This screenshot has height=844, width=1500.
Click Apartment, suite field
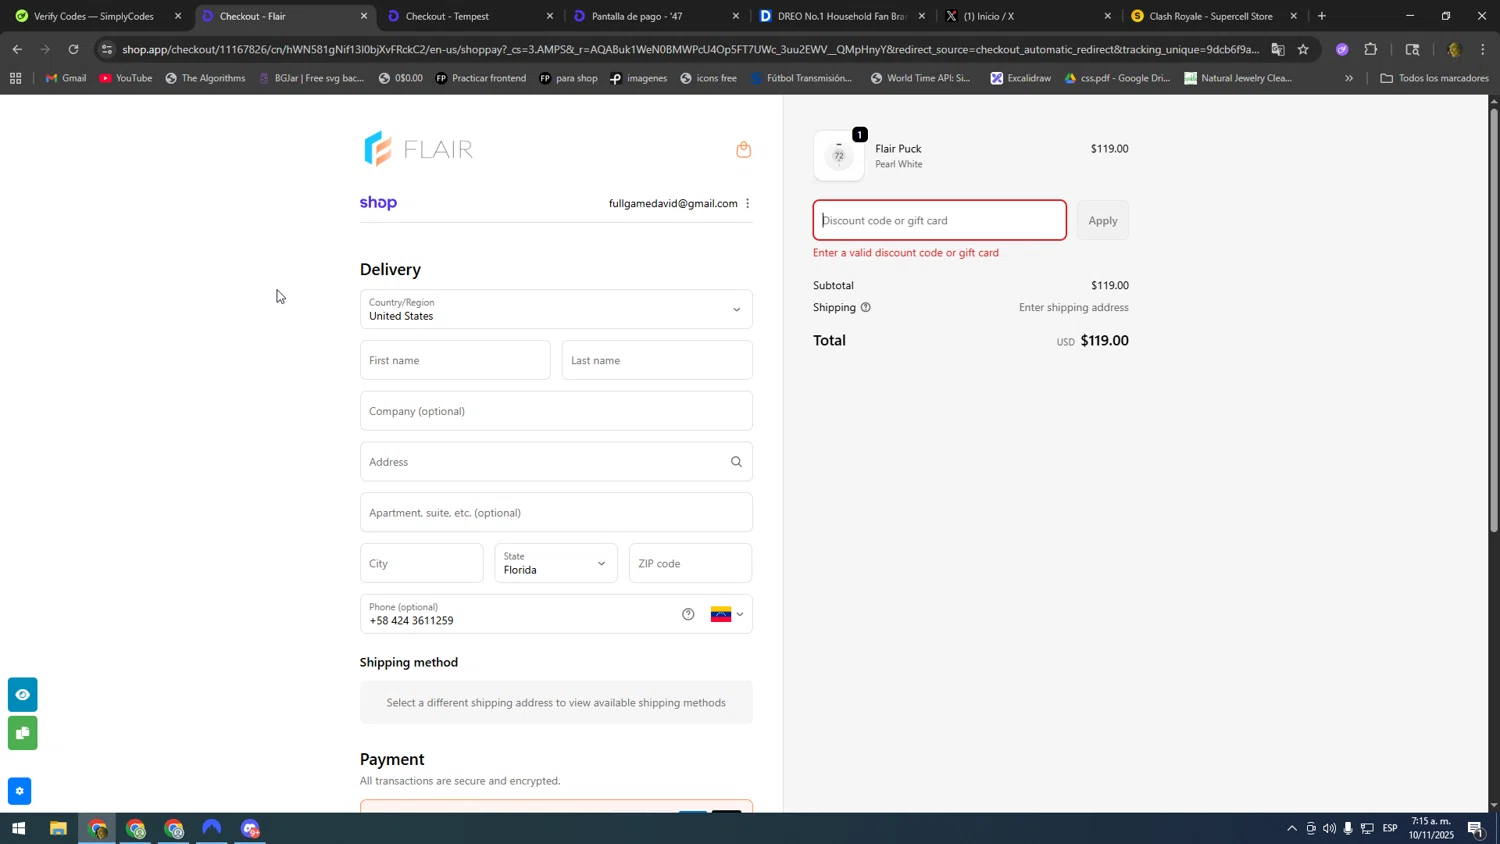coord(556,513)
